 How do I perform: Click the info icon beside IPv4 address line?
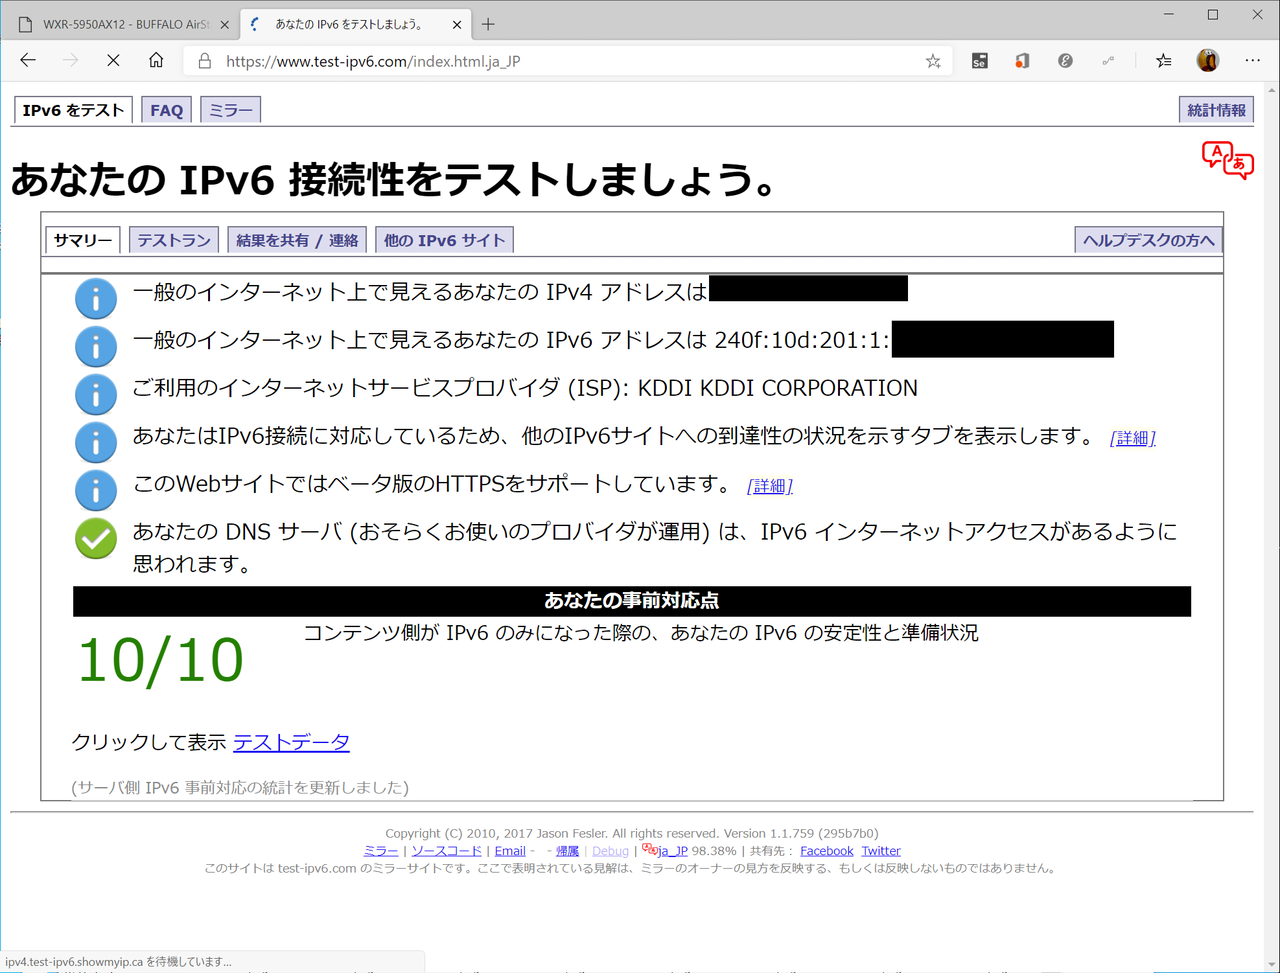(96, 298)
